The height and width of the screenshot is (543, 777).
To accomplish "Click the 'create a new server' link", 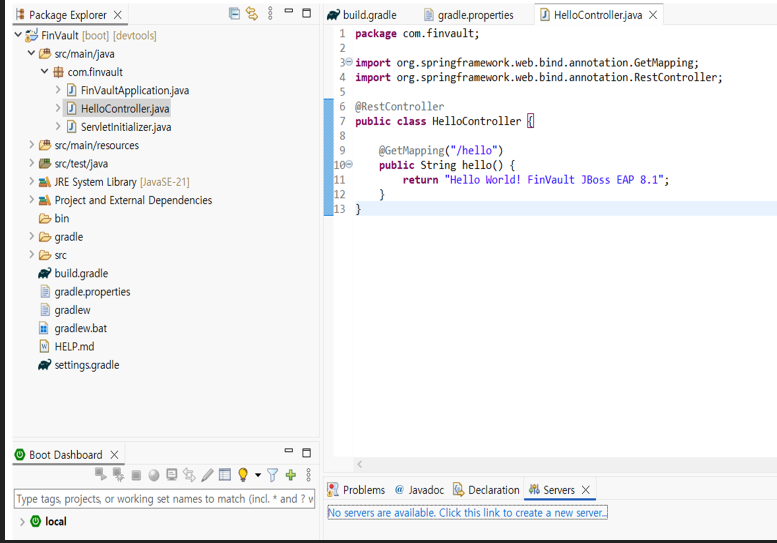I will click(x=467, y=512).
